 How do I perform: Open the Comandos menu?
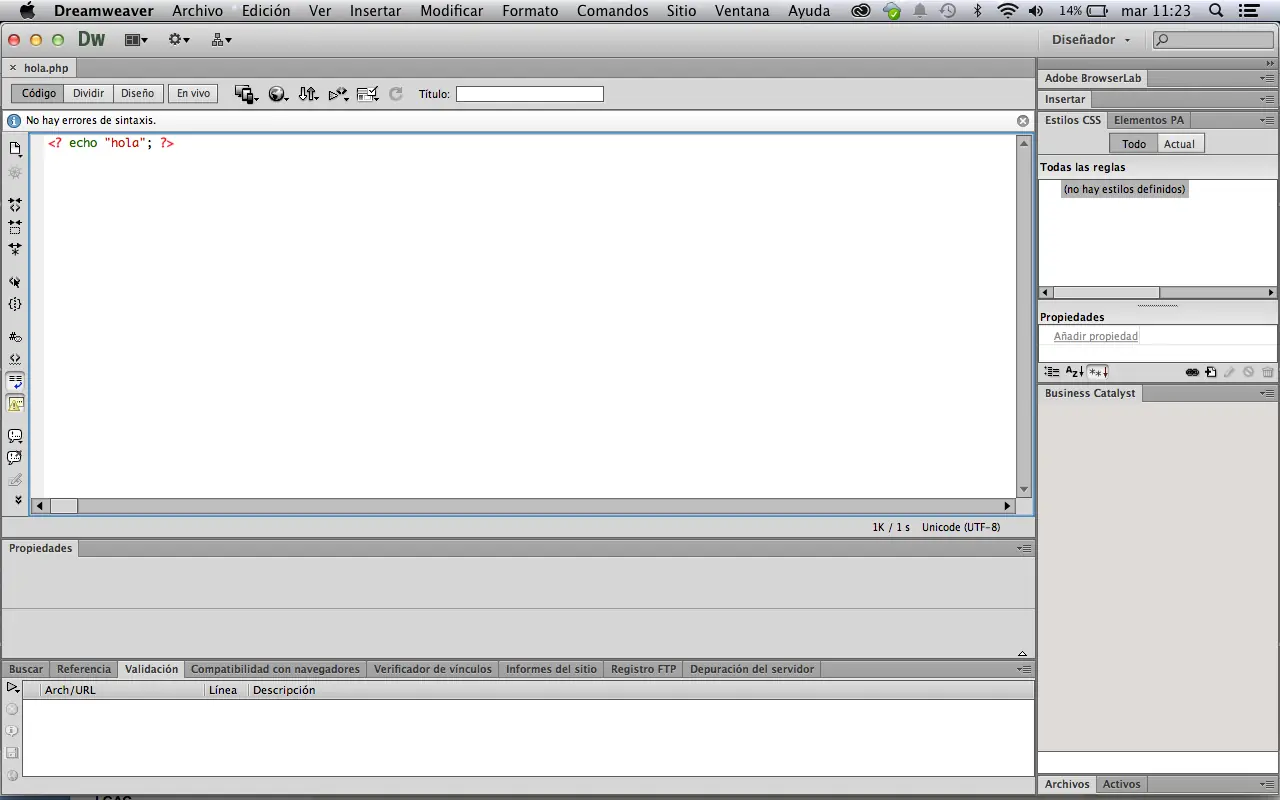click(612, 11)
